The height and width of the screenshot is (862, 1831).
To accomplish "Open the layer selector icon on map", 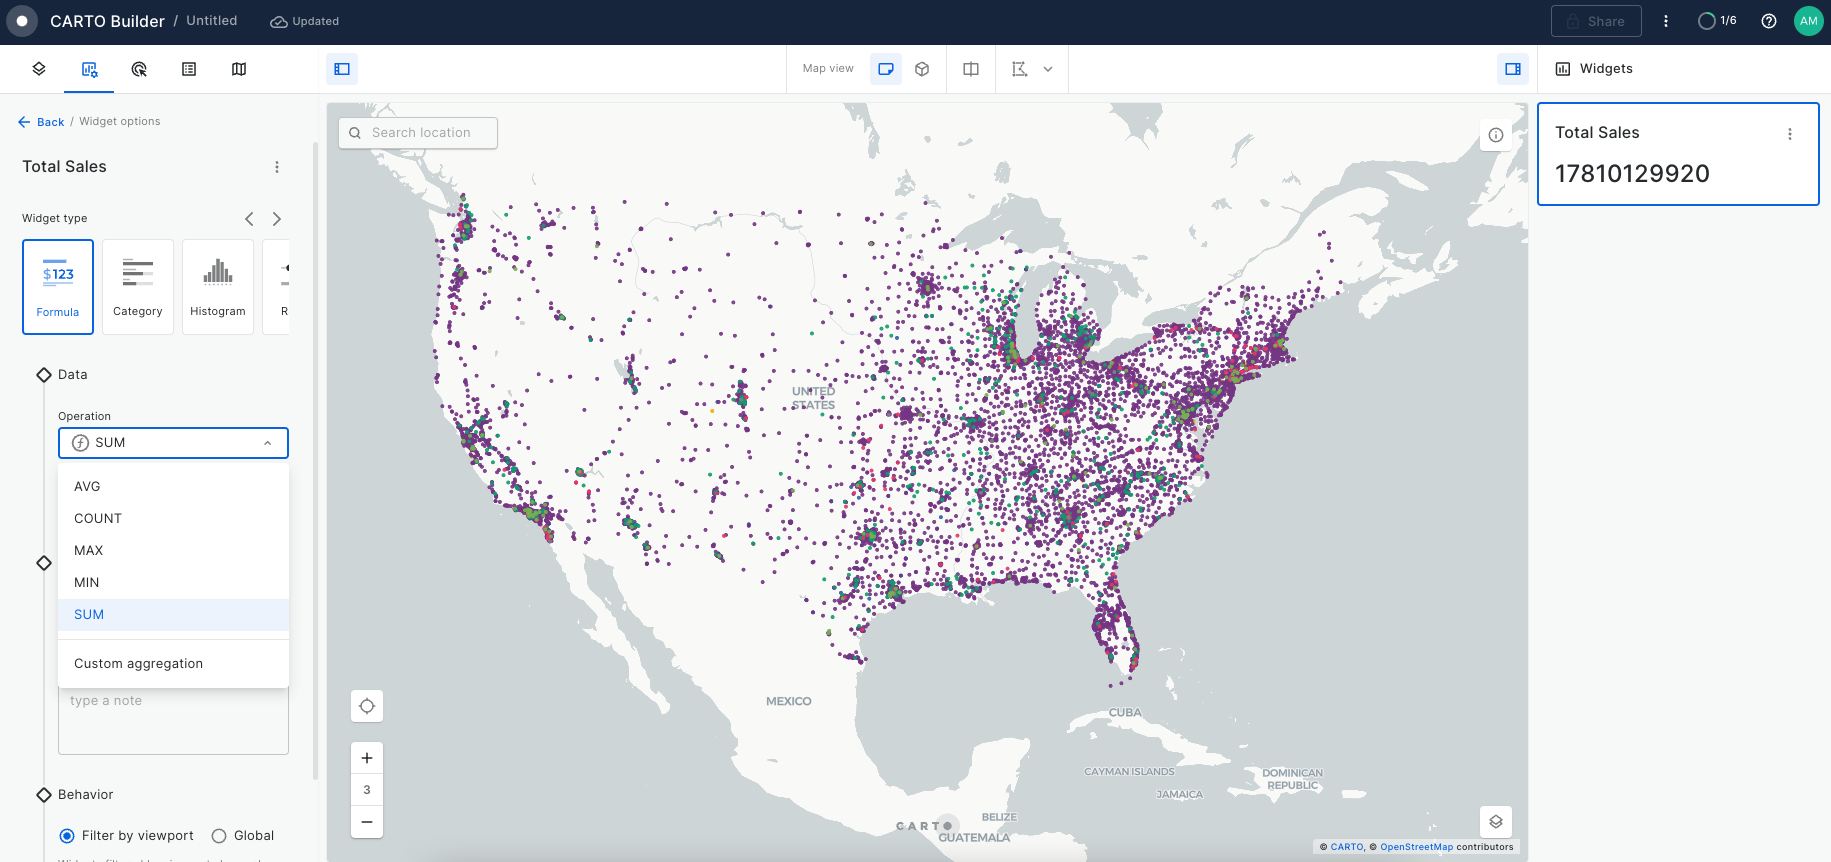I will tap(1496, 822).
